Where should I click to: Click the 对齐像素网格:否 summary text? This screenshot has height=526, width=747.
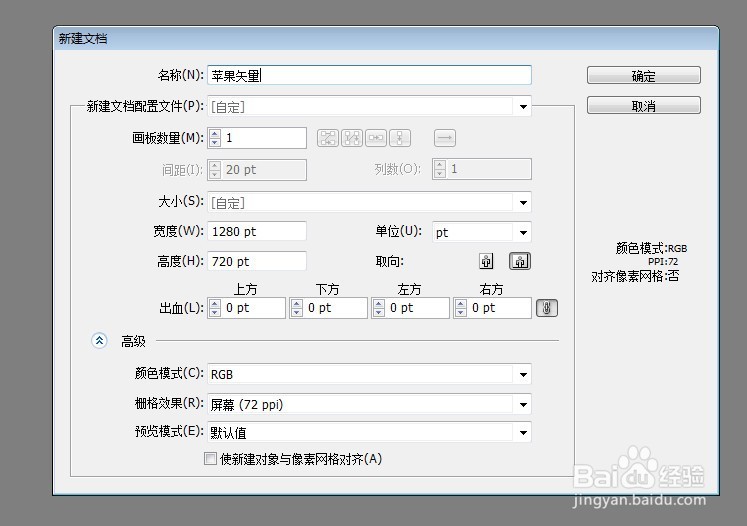[635, 276]
